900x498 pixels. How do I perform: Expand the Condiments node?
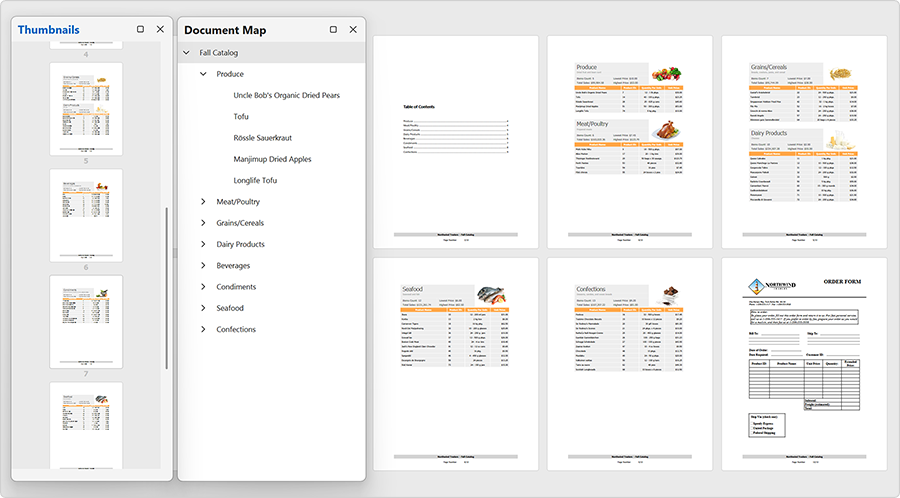(x=203, y=287)
